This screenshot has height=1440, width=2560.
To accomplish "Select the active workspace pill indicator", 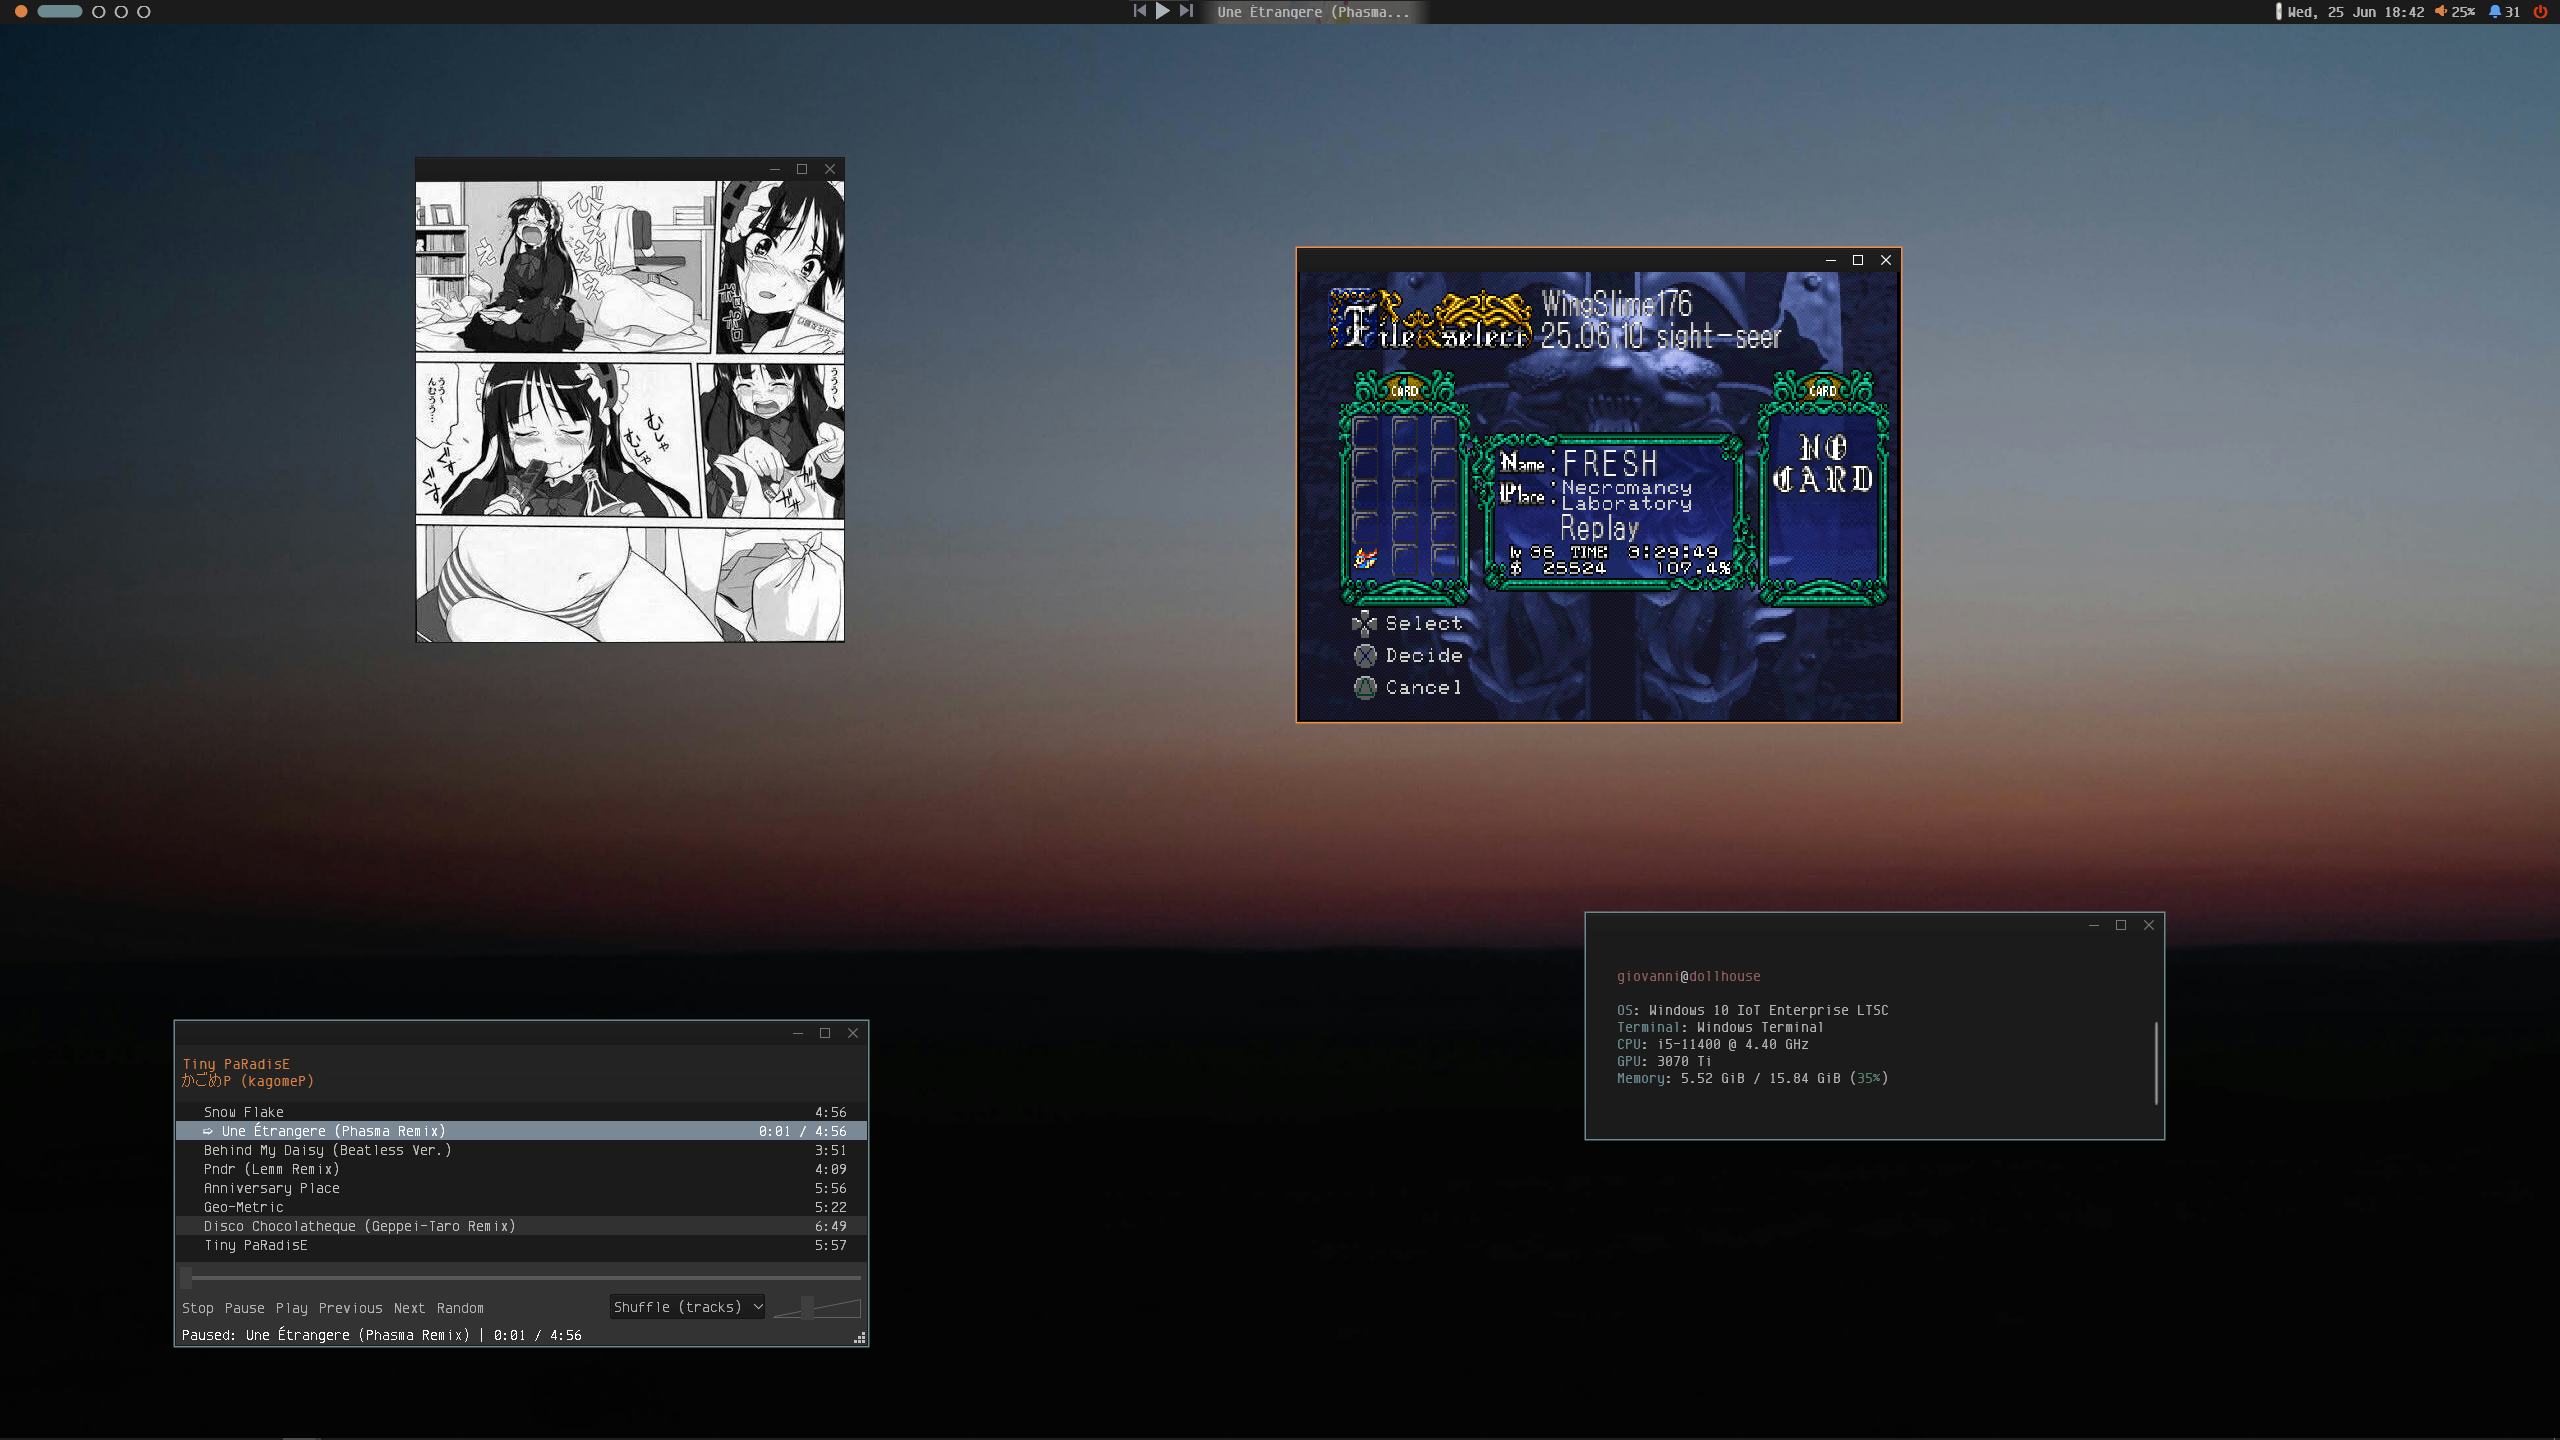I will click(x=60, y=12).
